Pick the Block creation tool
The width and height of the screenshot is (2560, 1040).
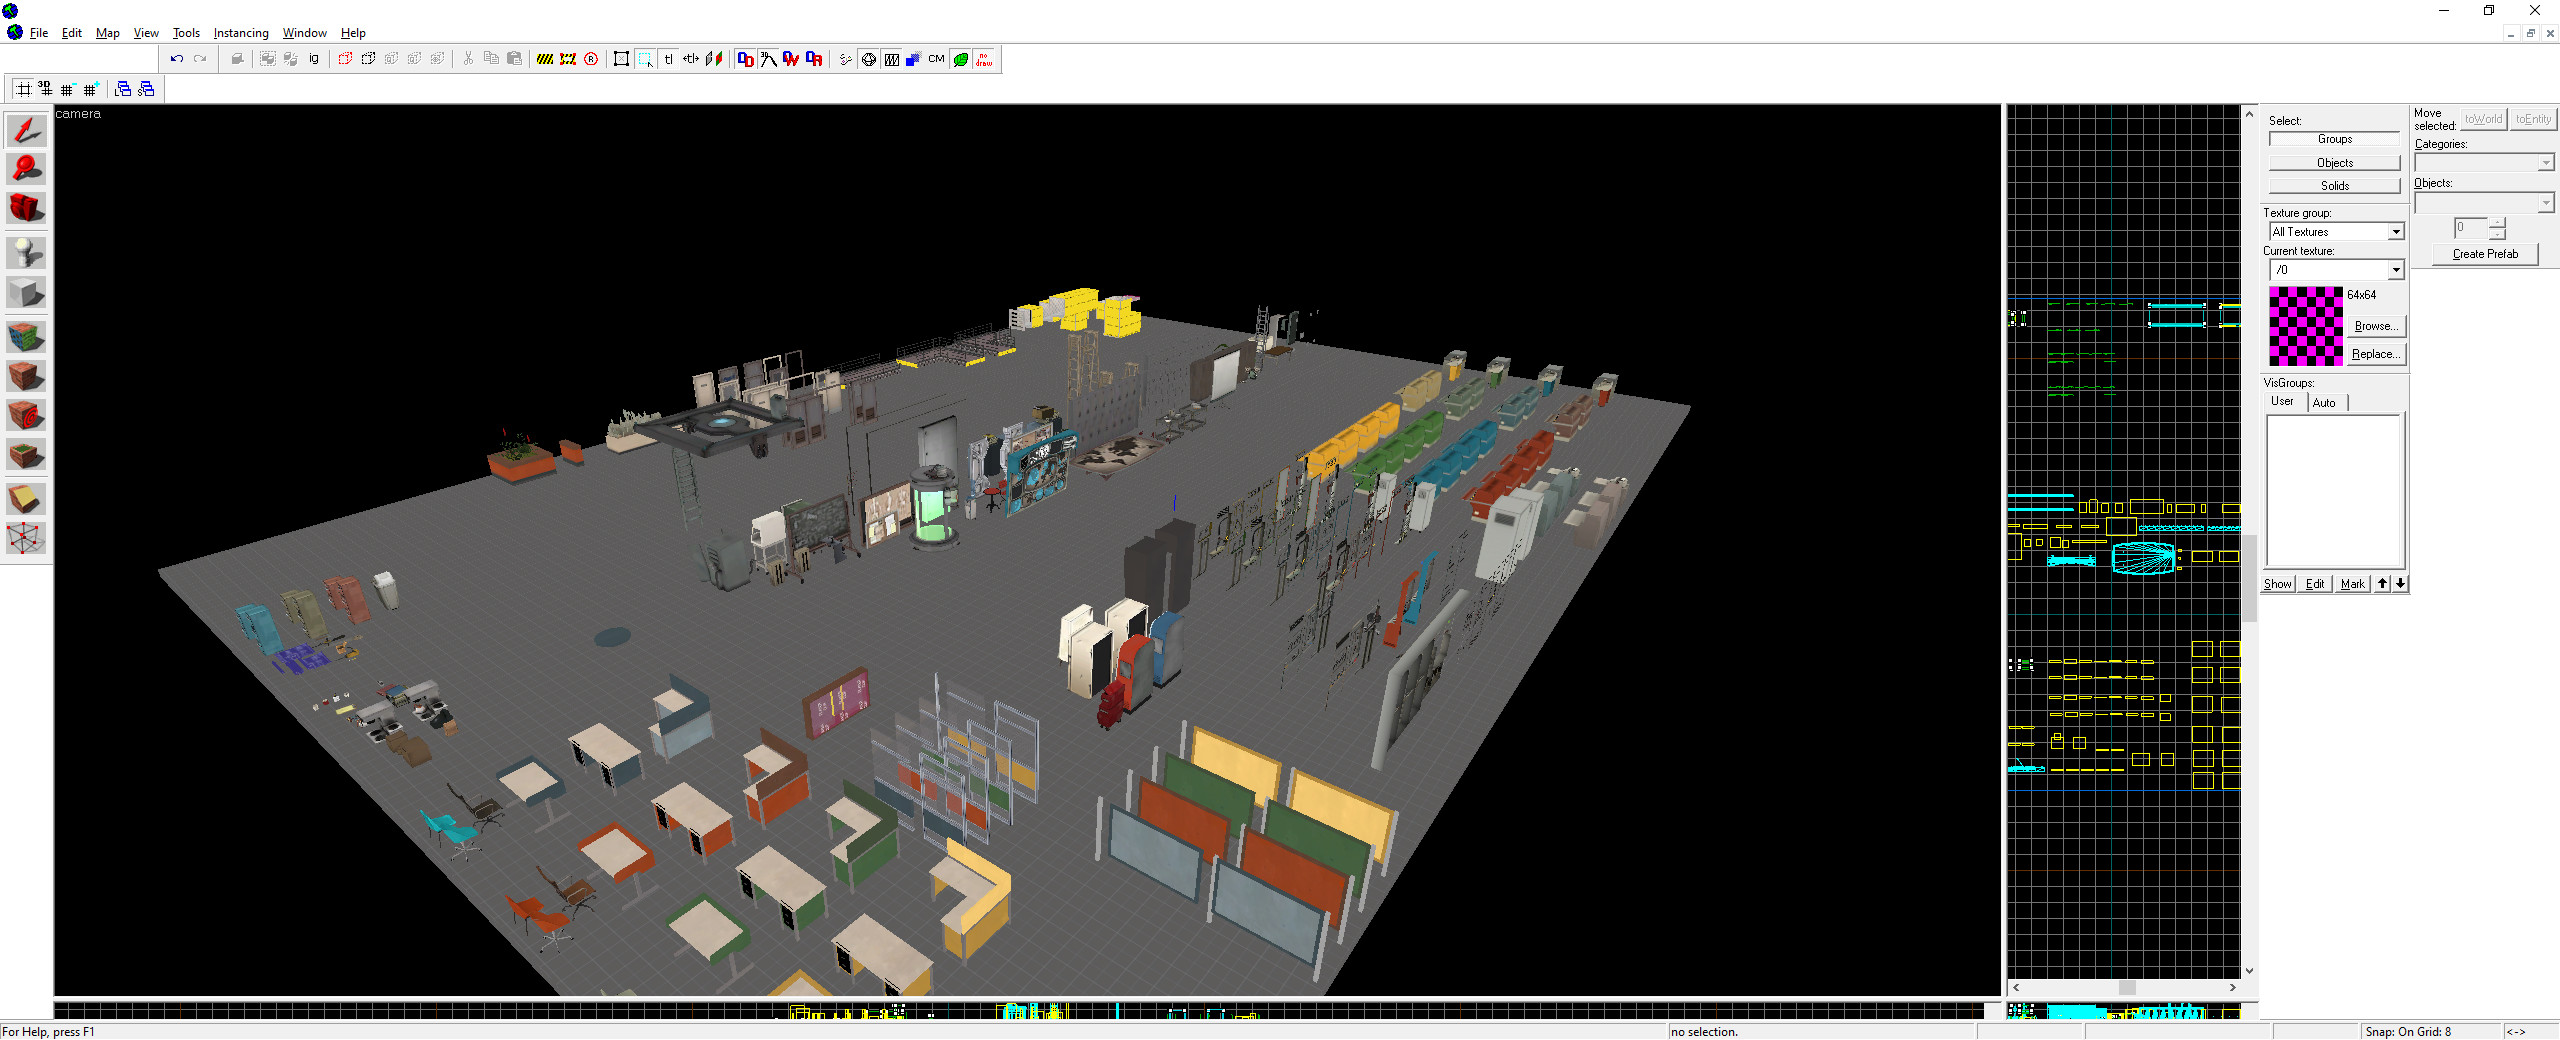(x=25, y=293)
